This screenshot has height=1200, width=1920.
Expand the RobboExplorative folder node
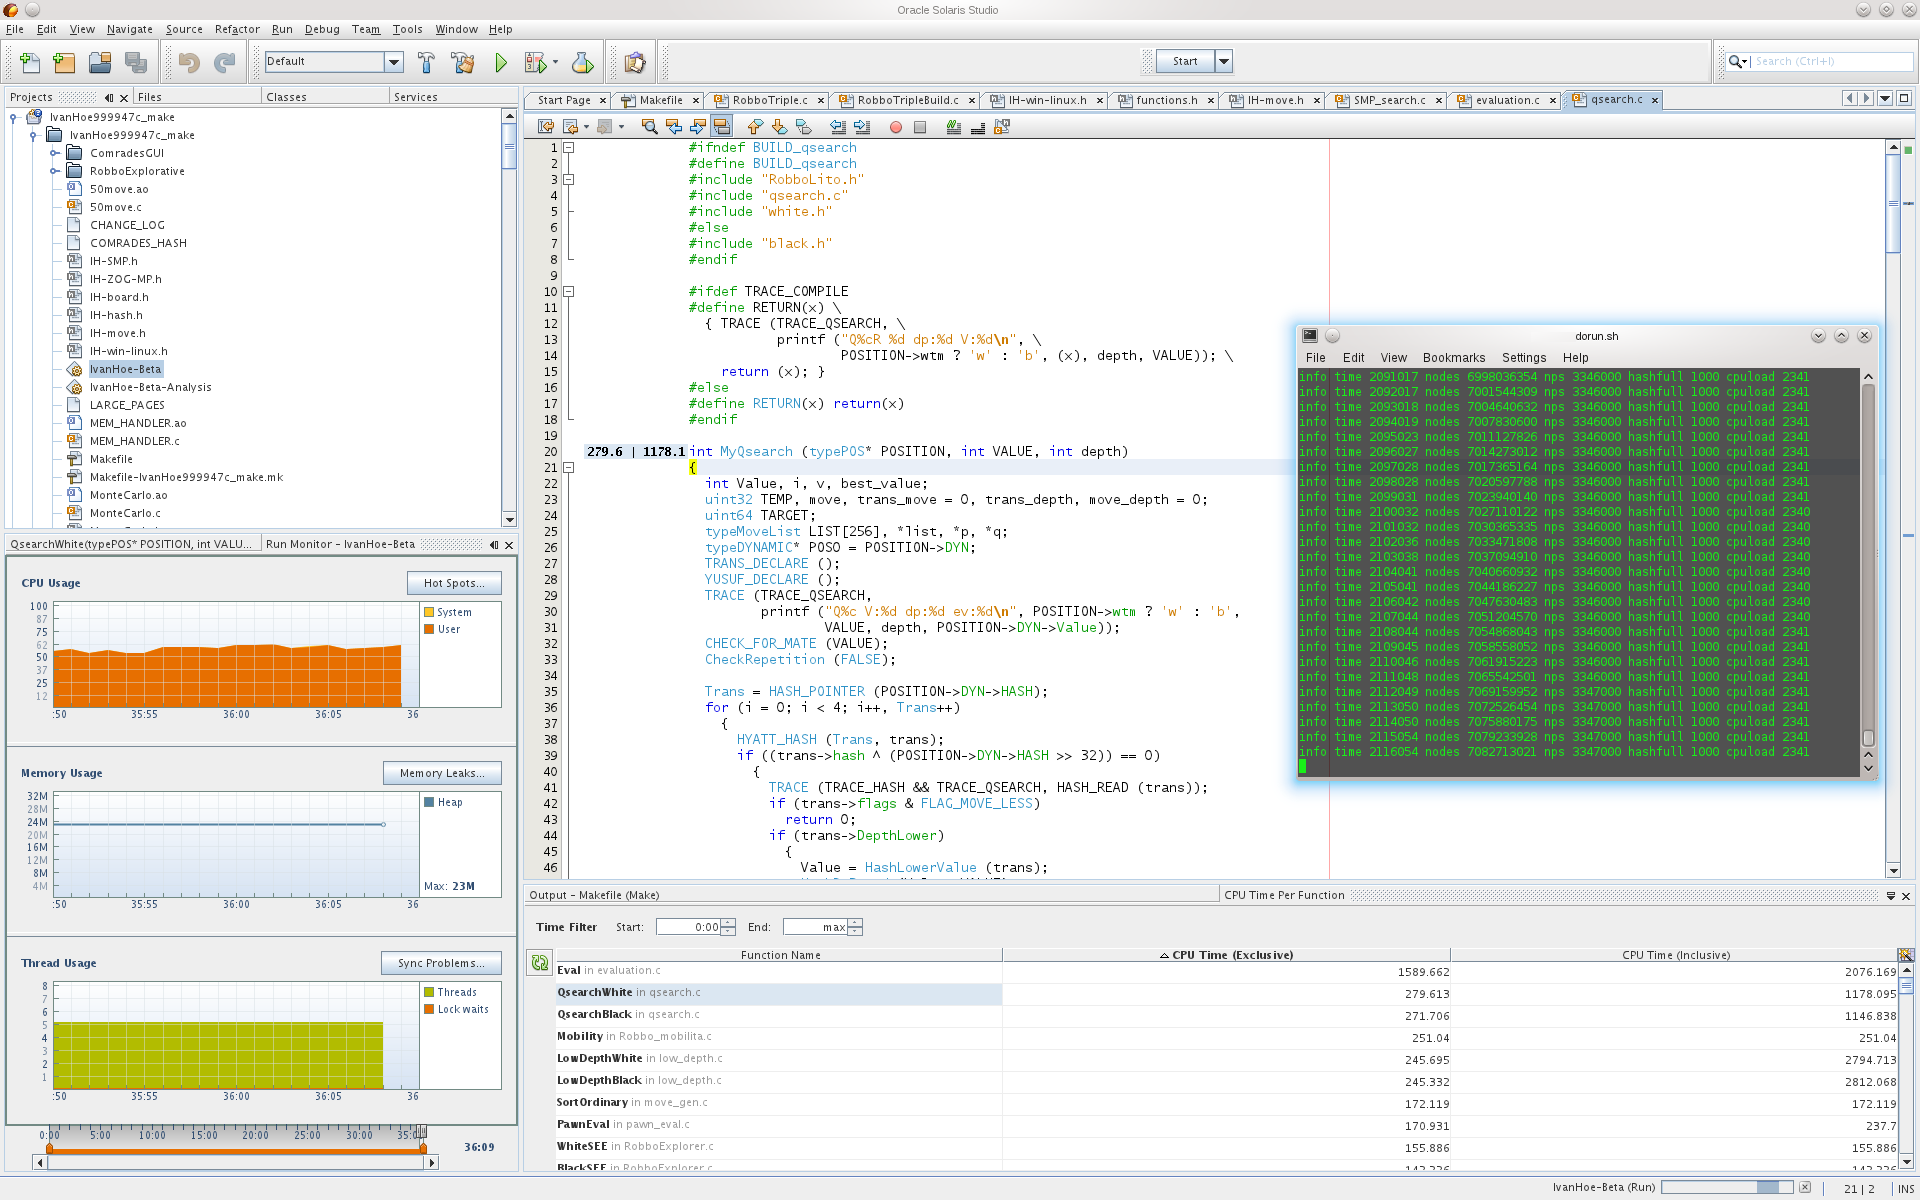coord(54,171)
